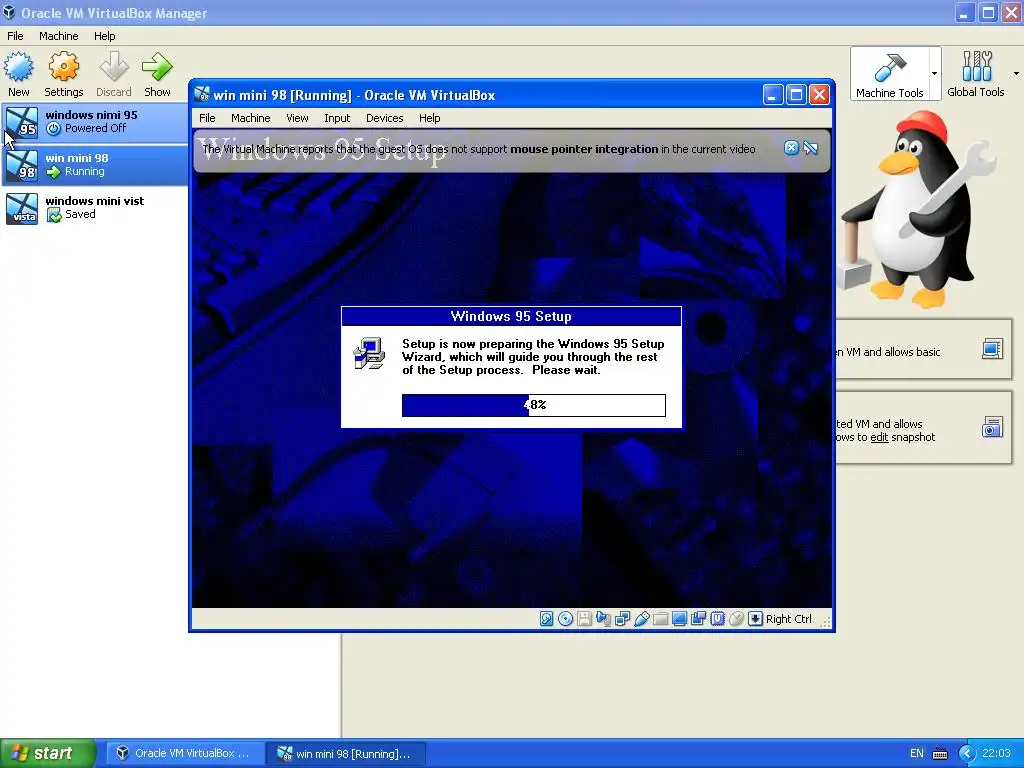Click the floppy disk status icon
This screenshot has width=1024, height=768.
coord(584,618)
